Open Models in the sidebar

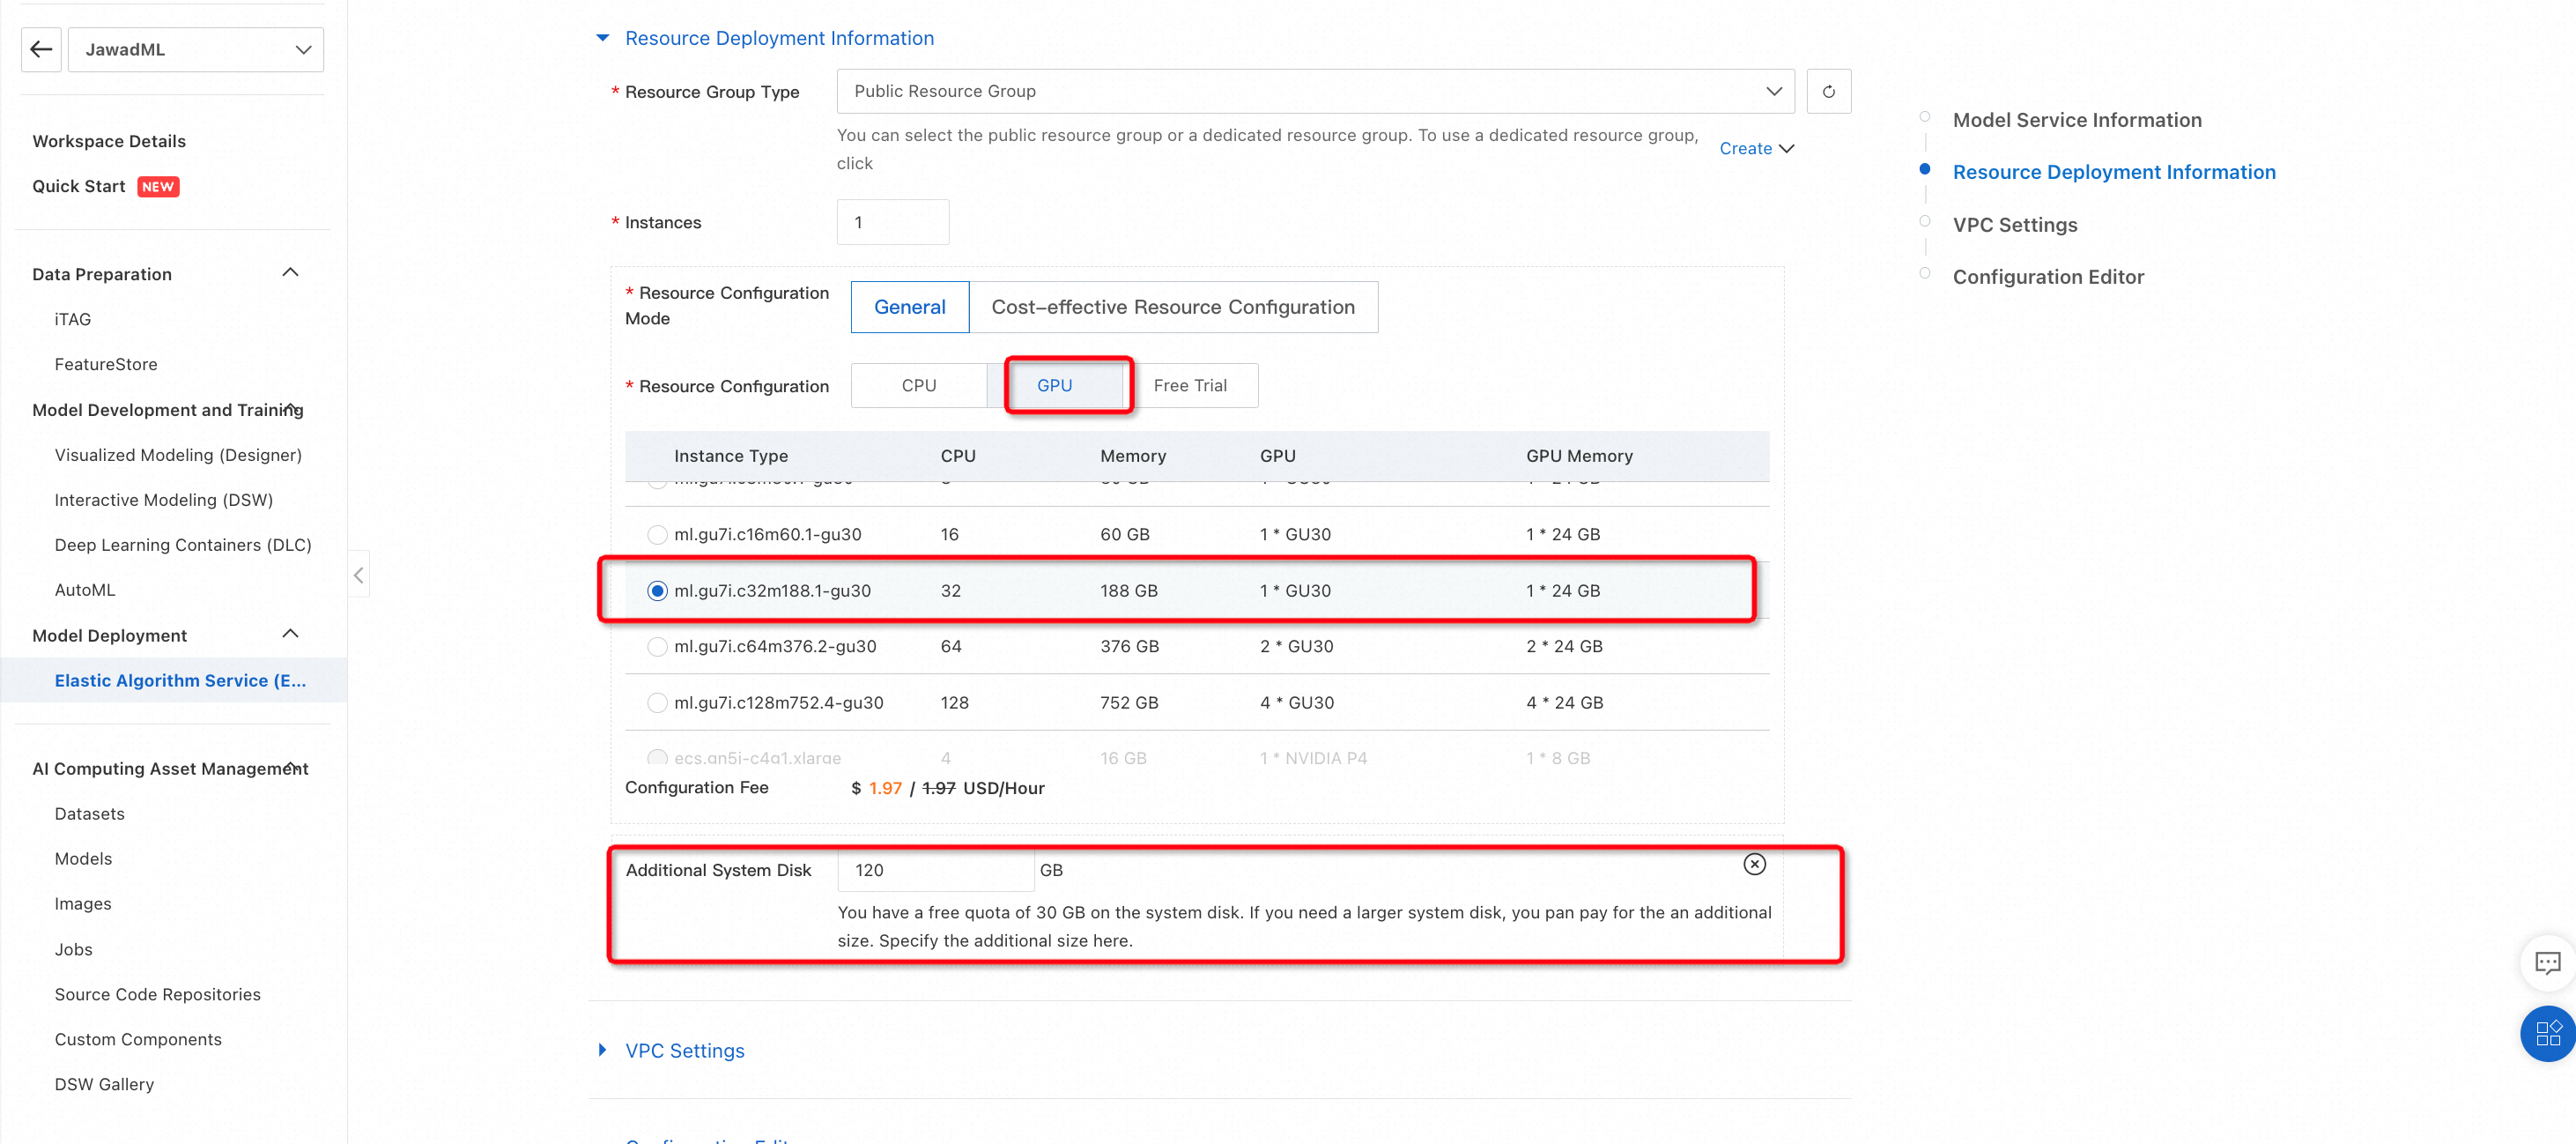[83, 859]
